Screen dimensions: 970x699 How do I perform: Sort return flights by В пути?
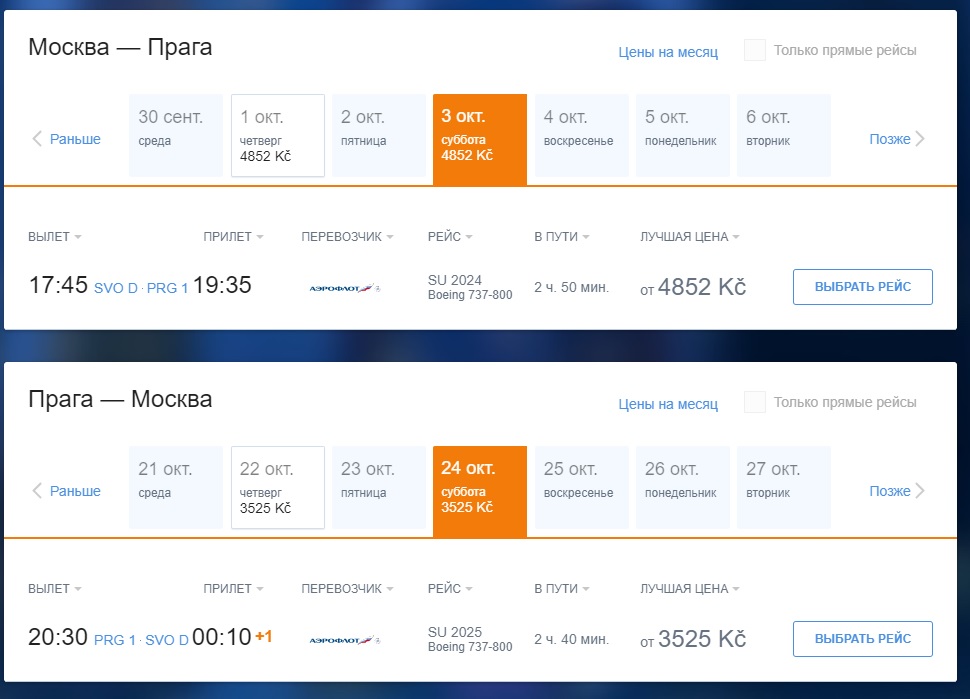(x=562, y=588)
